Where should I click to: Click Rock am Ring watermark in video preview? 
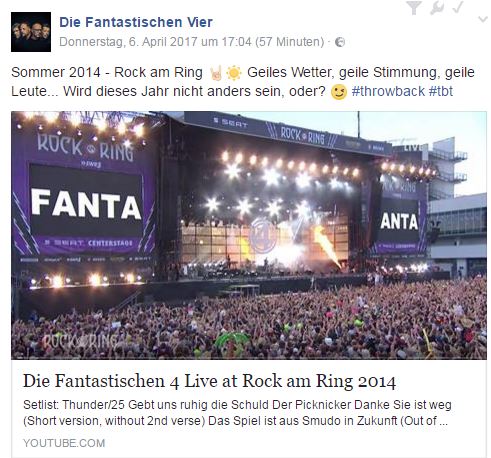pyautogui.click(x=82, y=341)
